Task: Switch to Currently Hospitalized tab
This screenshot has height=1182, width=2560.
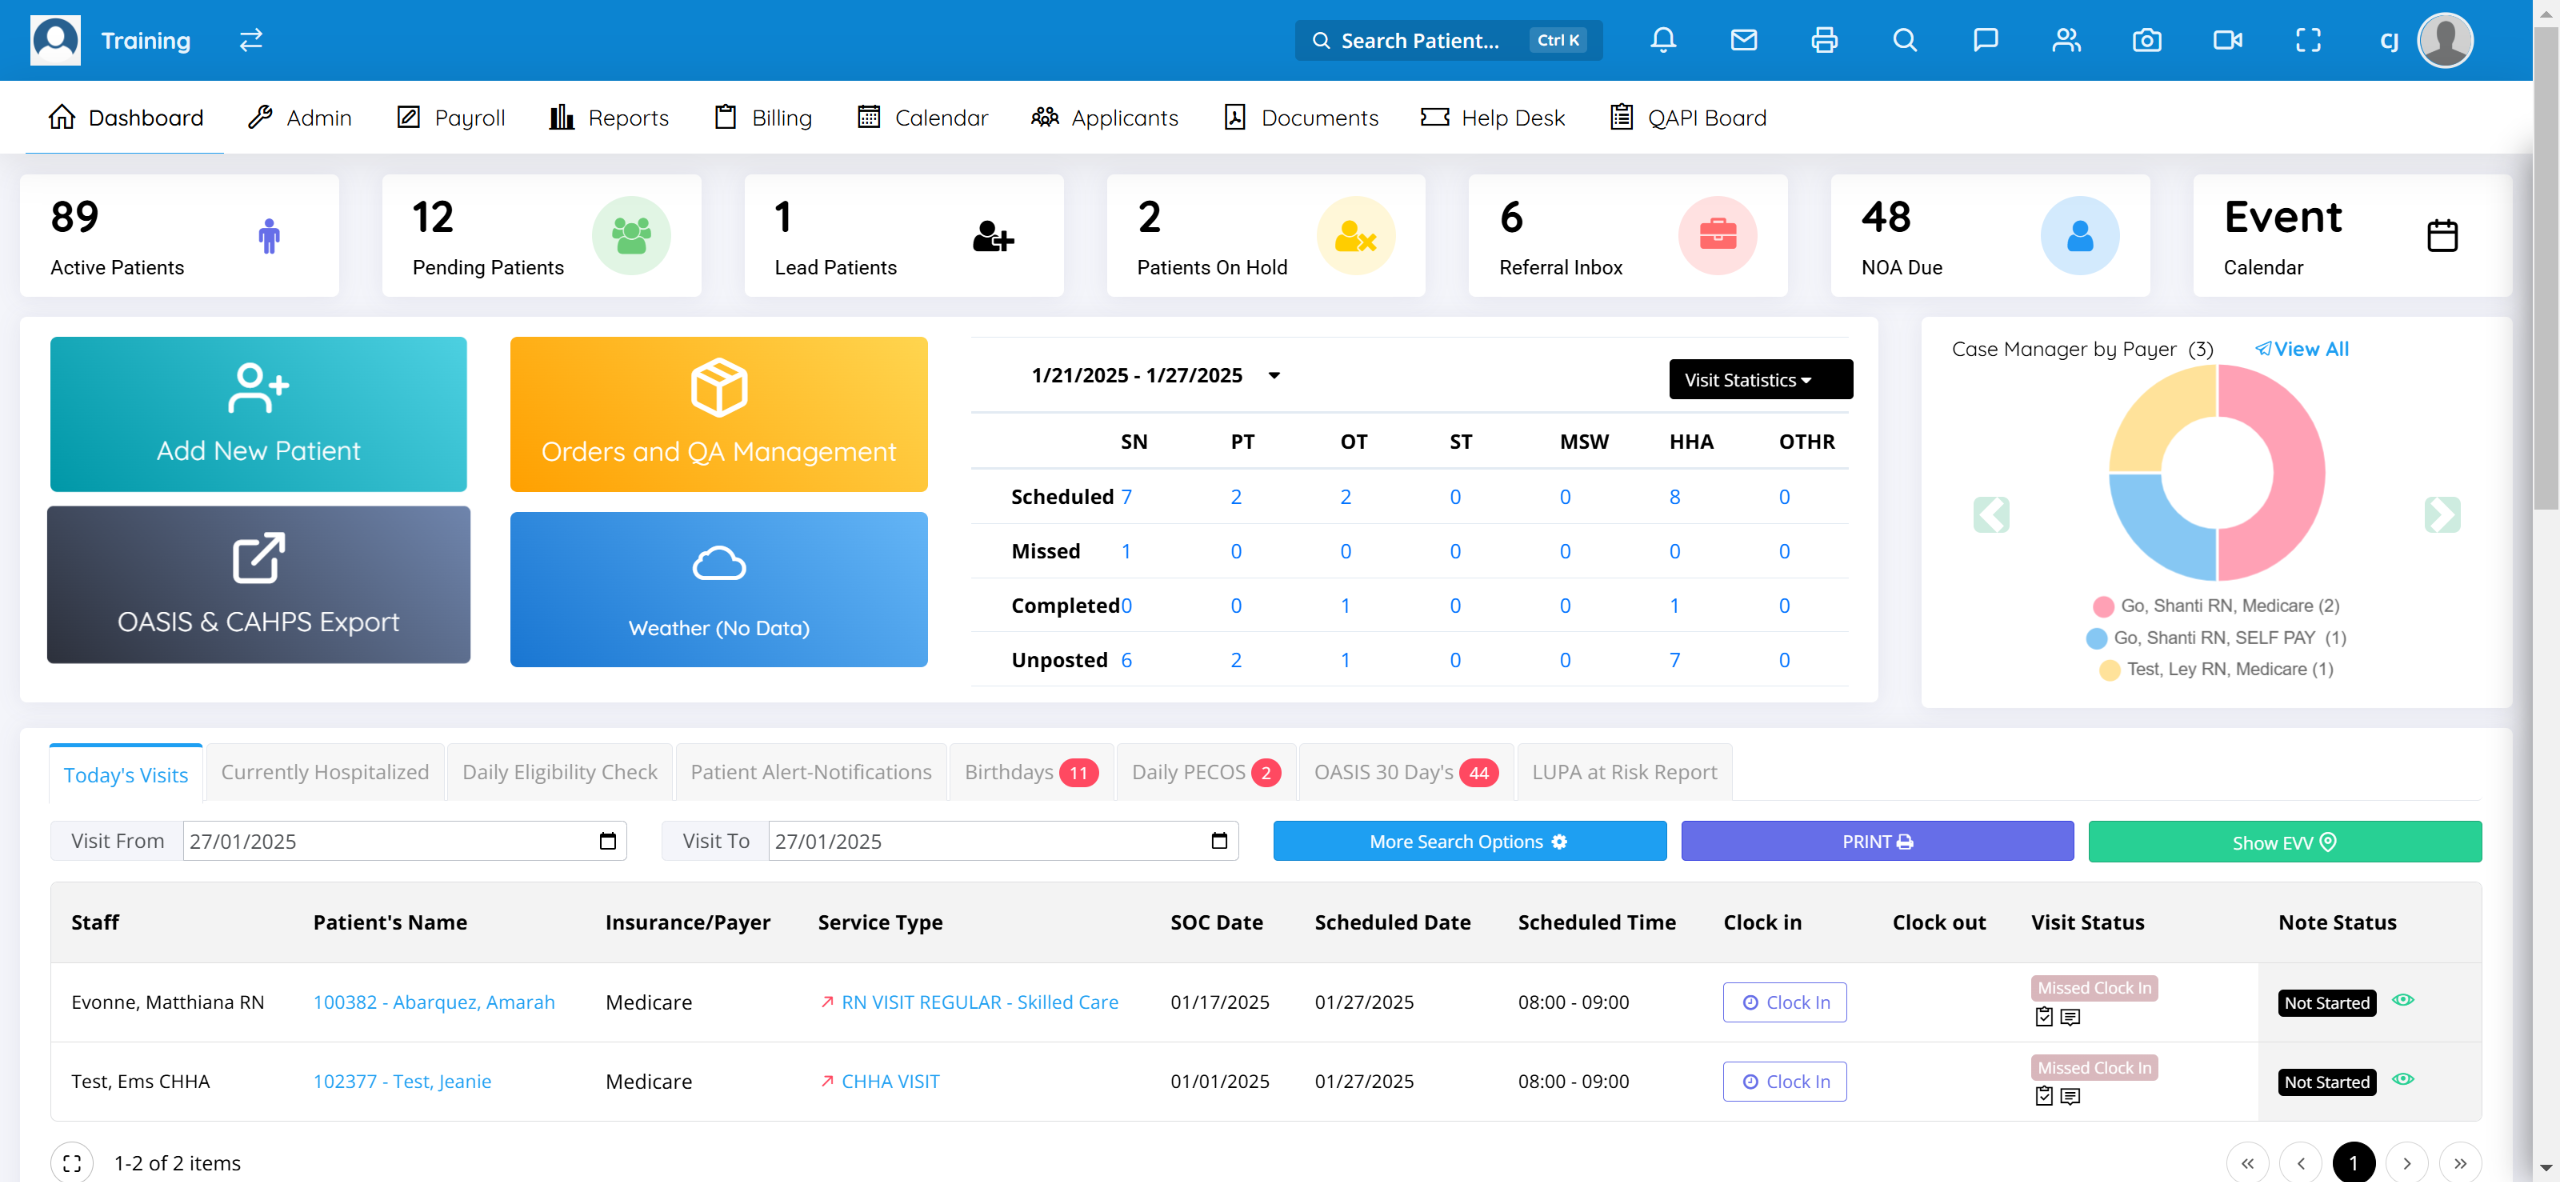Action: 324,772
